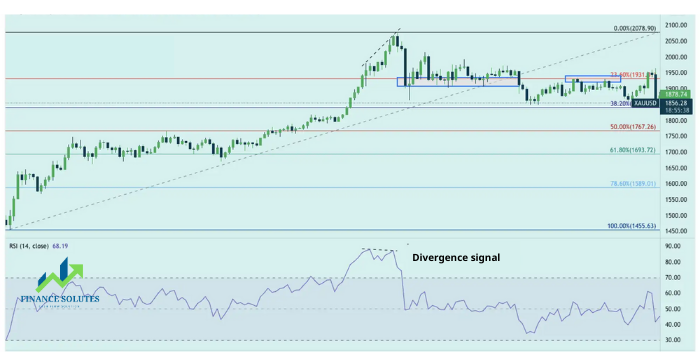Click the 100.00%(1455.63) Fibonacci level label
The image size is (700, 360).
(632, 226)
